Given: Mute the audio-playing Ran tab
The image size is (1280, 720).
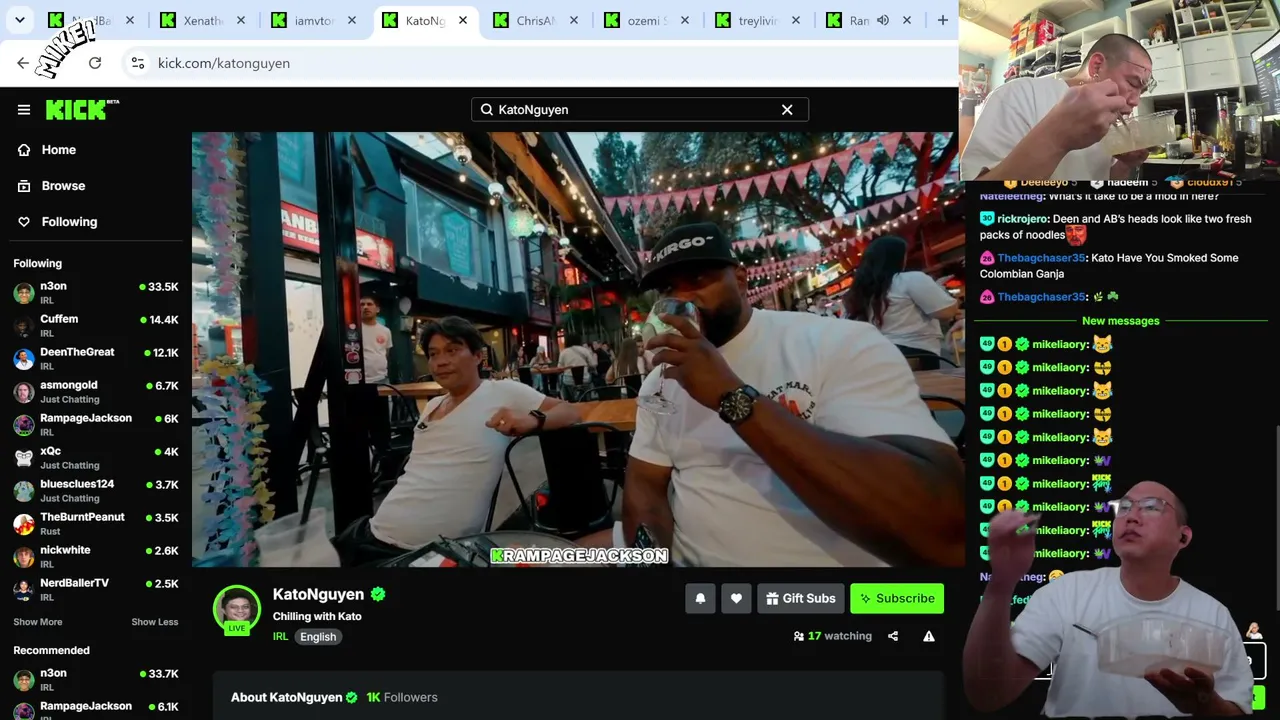Looking at the screenshot, I should 883,21.
